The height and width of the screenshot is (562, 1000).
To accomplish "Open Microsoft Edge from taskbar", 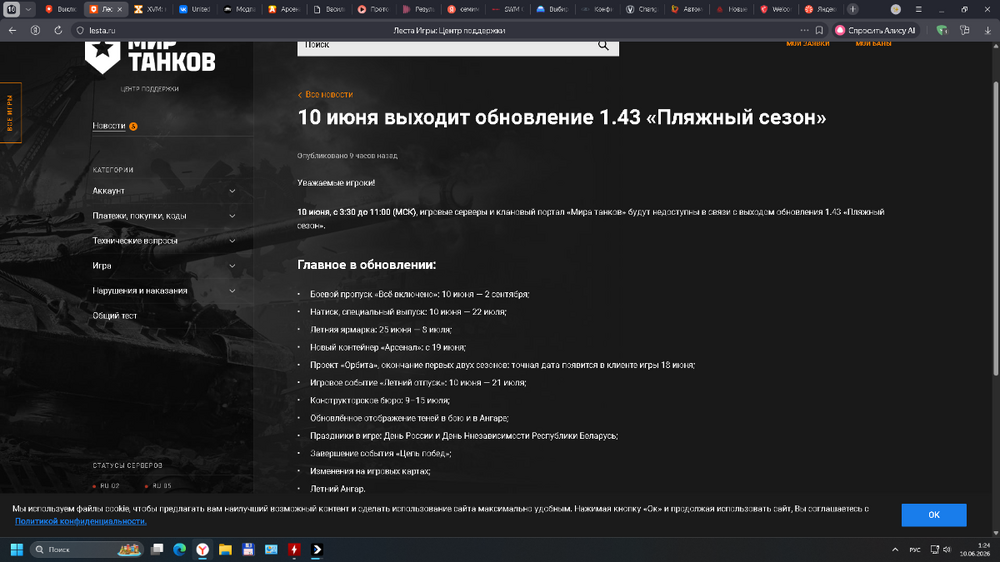I will pos(180,549).
